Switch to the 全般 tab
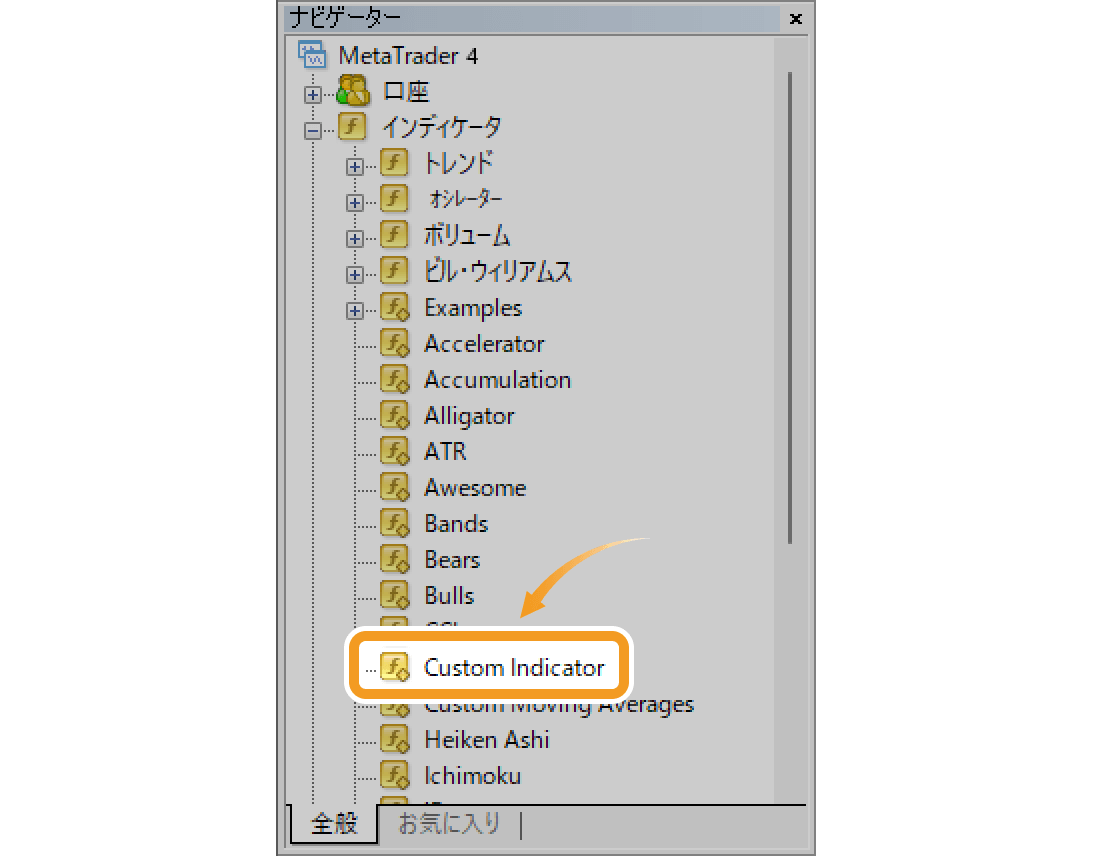This screenshot has height=856, width=1100. [334, 824]
